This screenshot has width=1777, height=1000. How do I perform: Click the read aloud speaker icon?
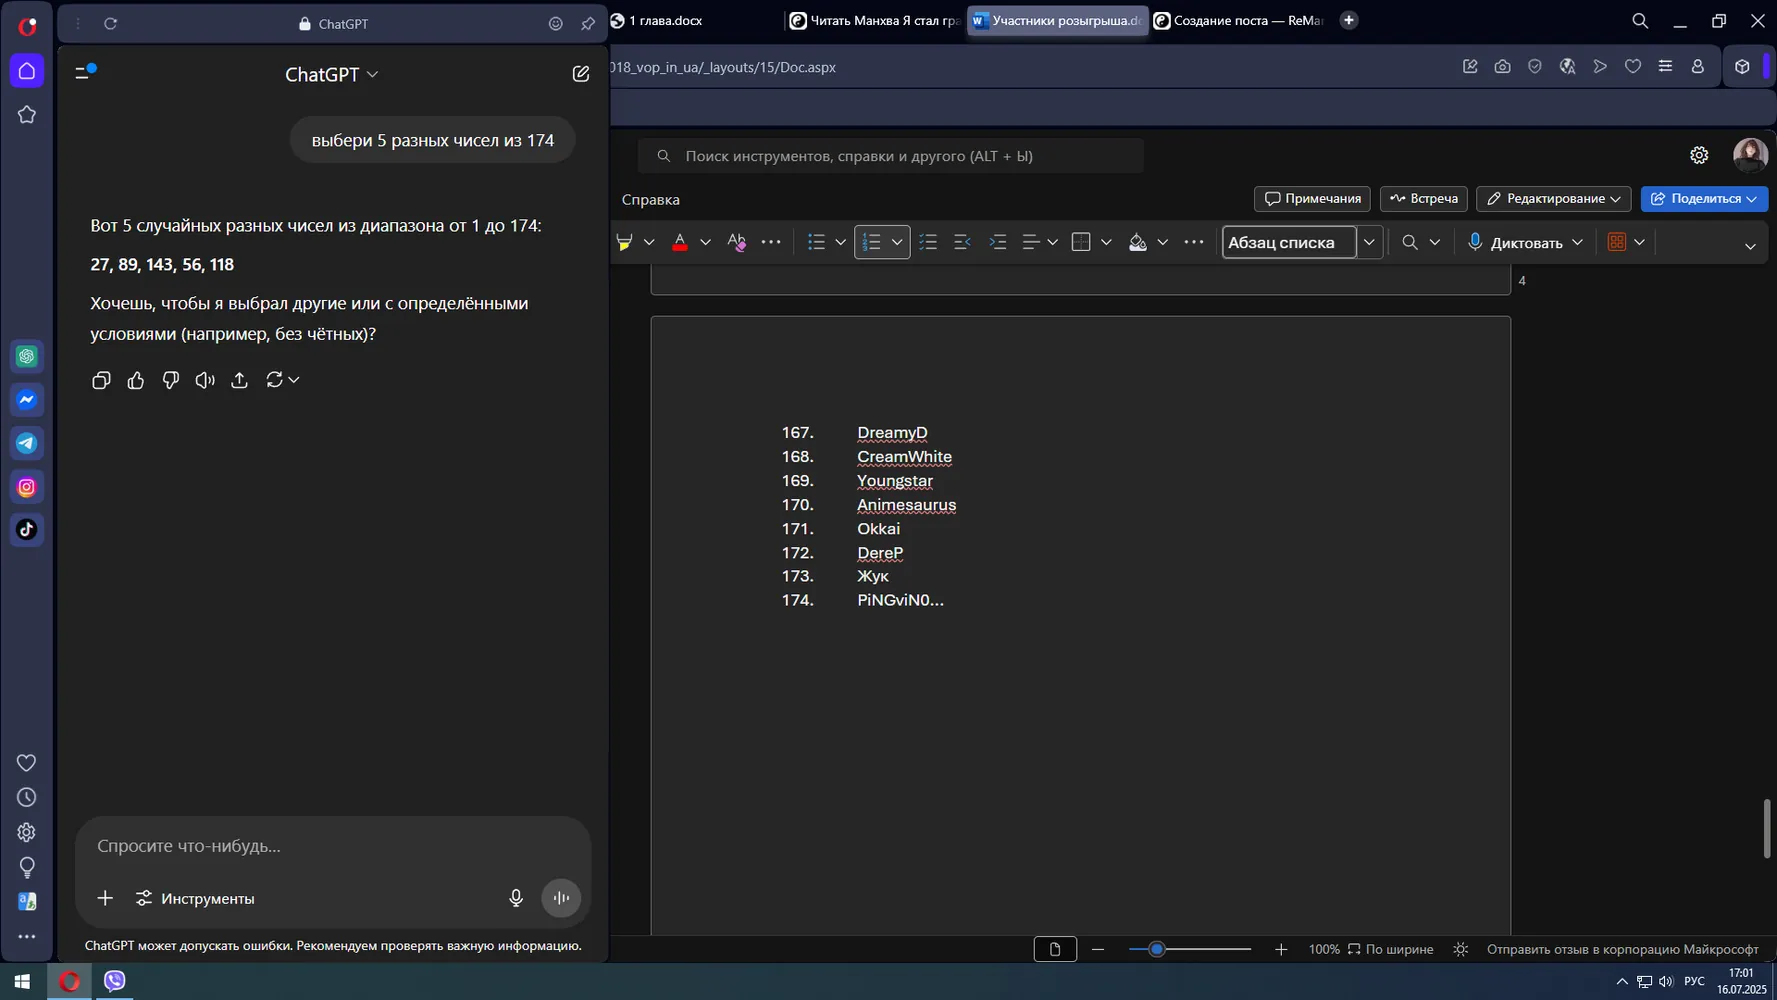(205, 380)
